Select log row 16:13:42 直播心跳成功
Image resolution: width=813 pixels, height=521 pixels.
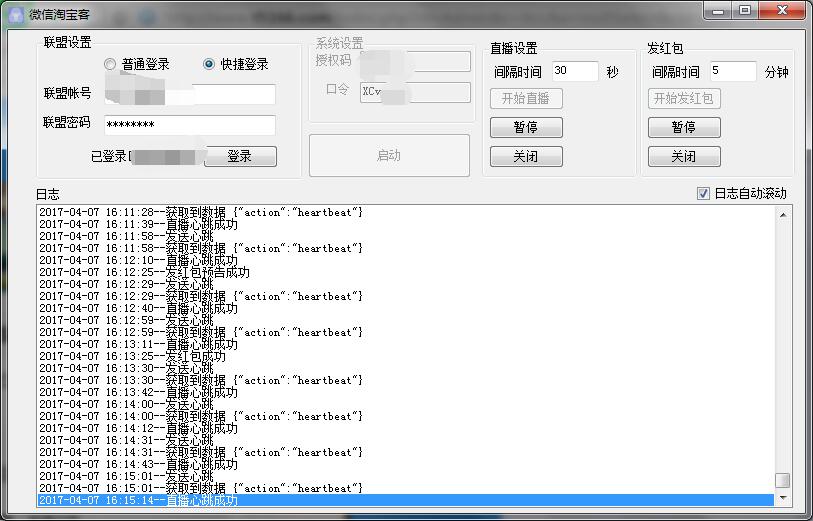click(x=405, y=392)
